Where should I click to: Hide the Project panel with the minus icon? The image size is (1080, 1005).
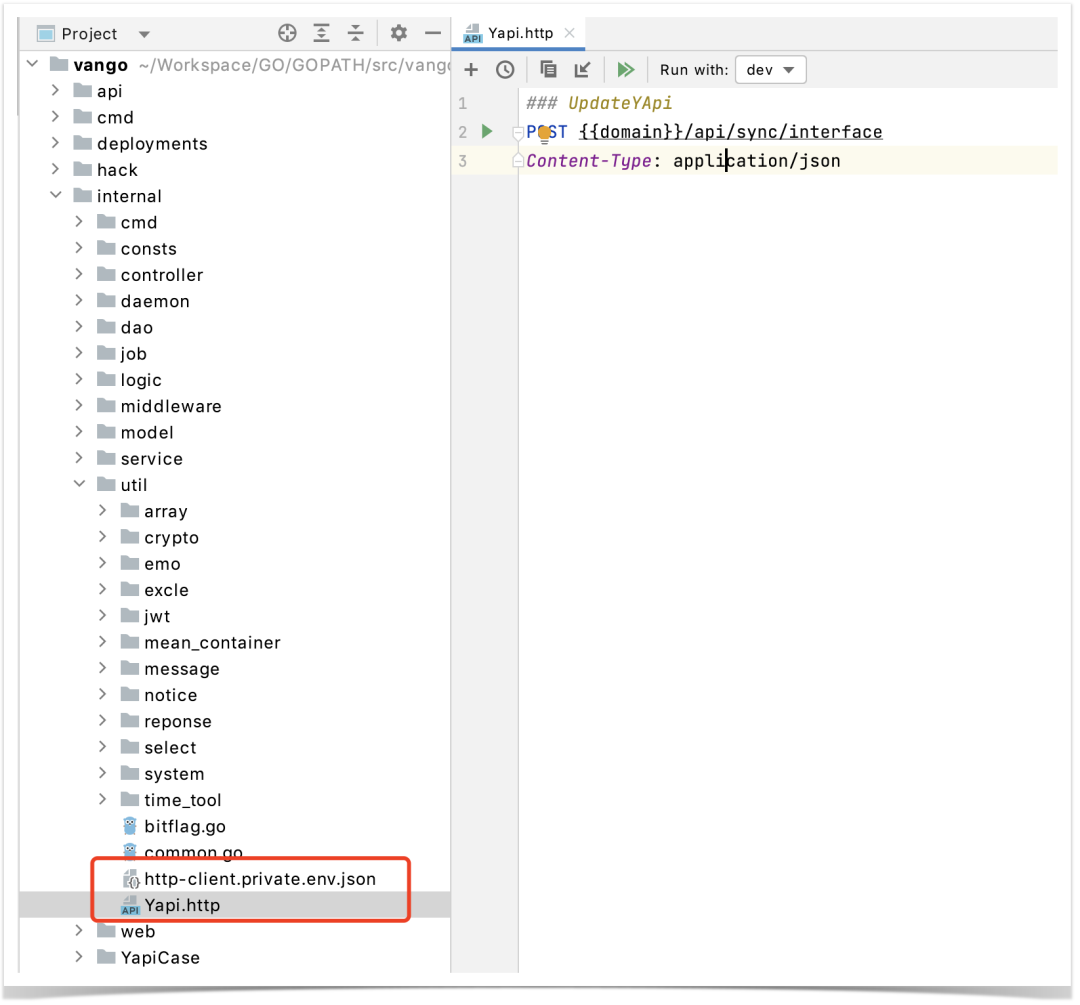click(x=433, y=33)
